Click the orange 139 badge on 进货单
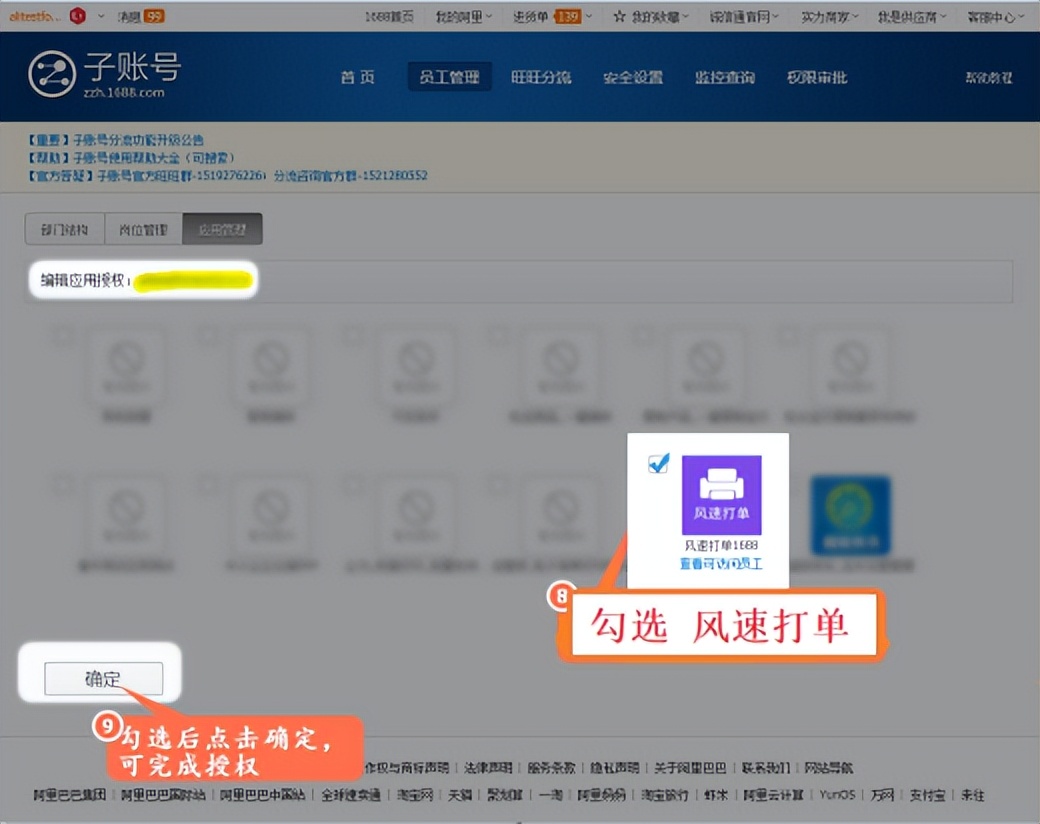This screenshot has height=824, width=1040. pos(567,15)
